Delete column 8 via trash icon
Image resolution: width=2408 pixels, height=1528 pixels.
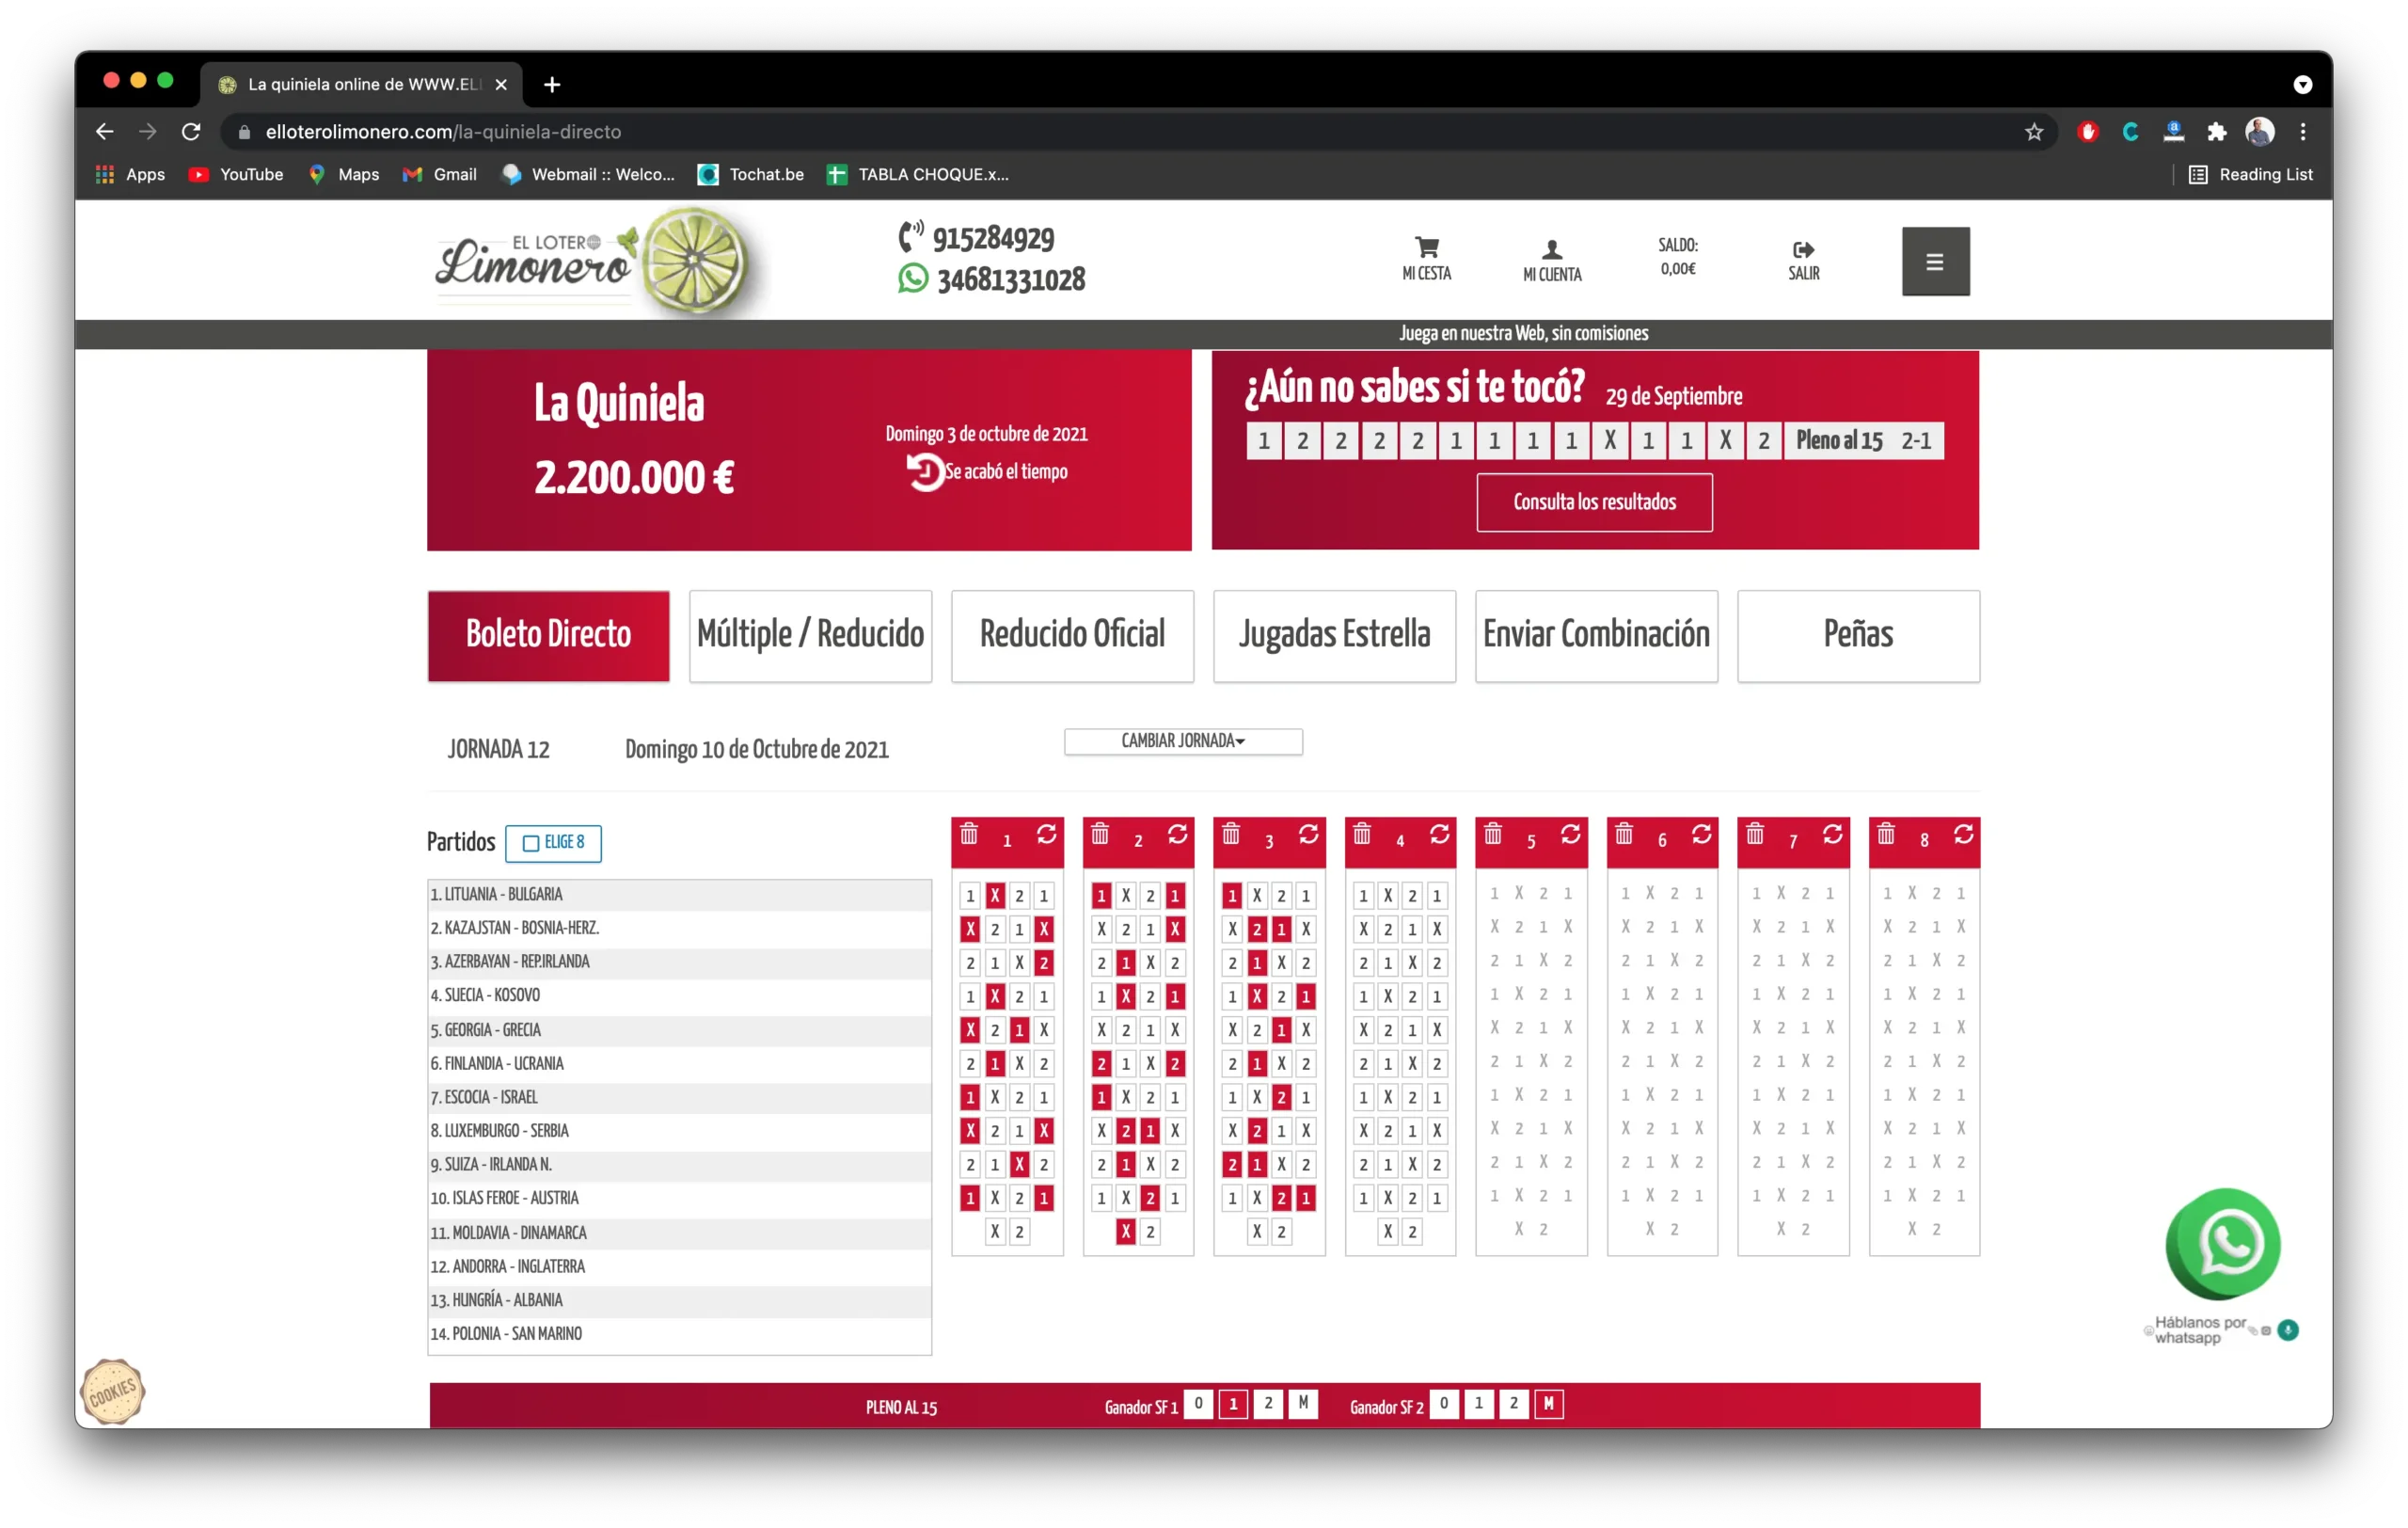(x=1885, y=834)
